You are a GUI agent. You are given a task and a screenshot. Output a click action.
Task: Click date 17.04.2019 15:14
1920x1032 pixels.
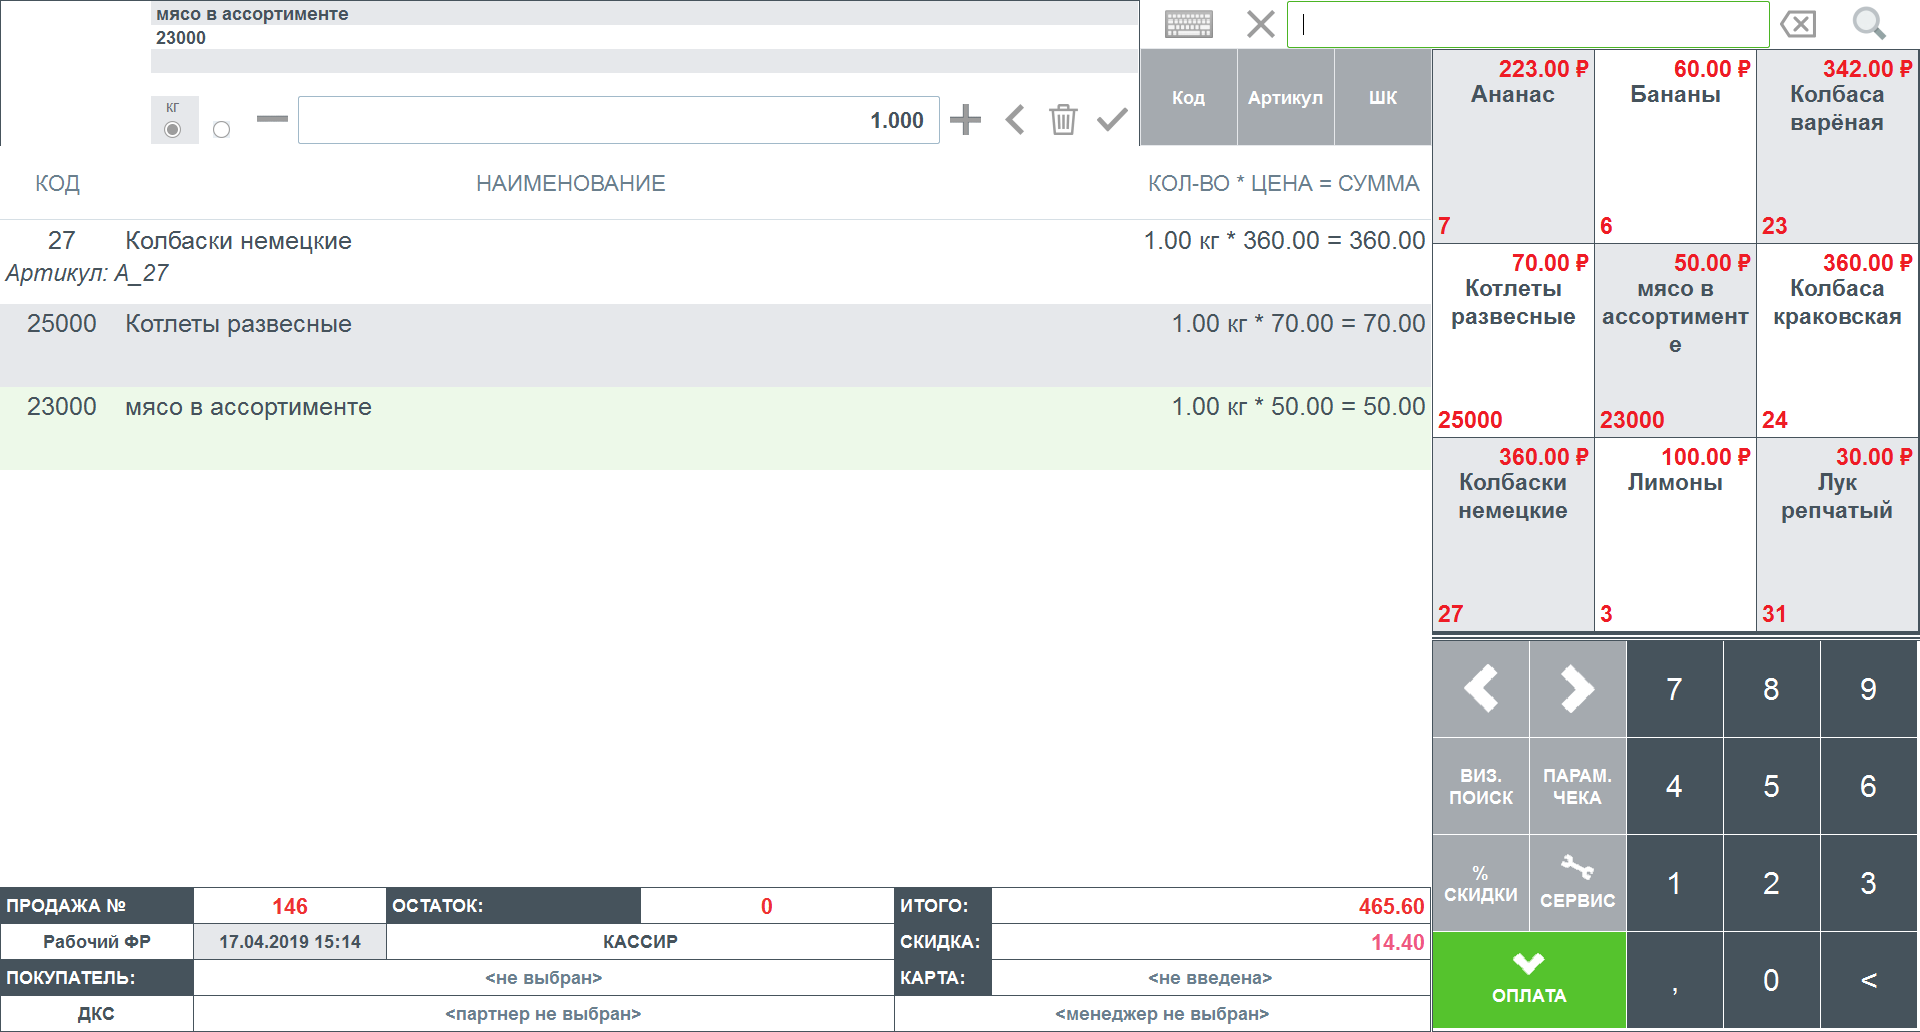click(290, 941)
